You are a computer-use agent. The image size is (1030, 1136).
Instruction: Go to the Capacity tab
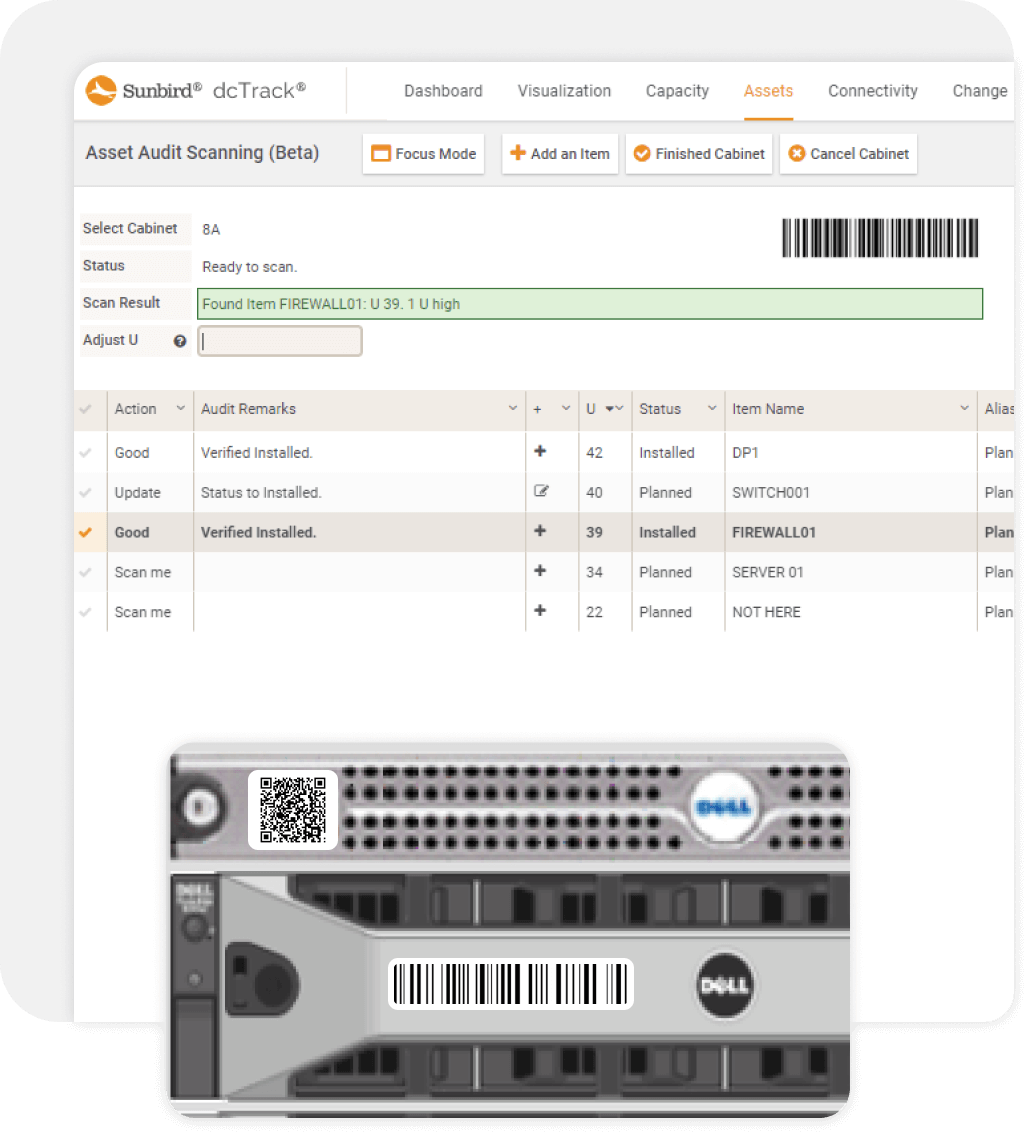point(677,91)
